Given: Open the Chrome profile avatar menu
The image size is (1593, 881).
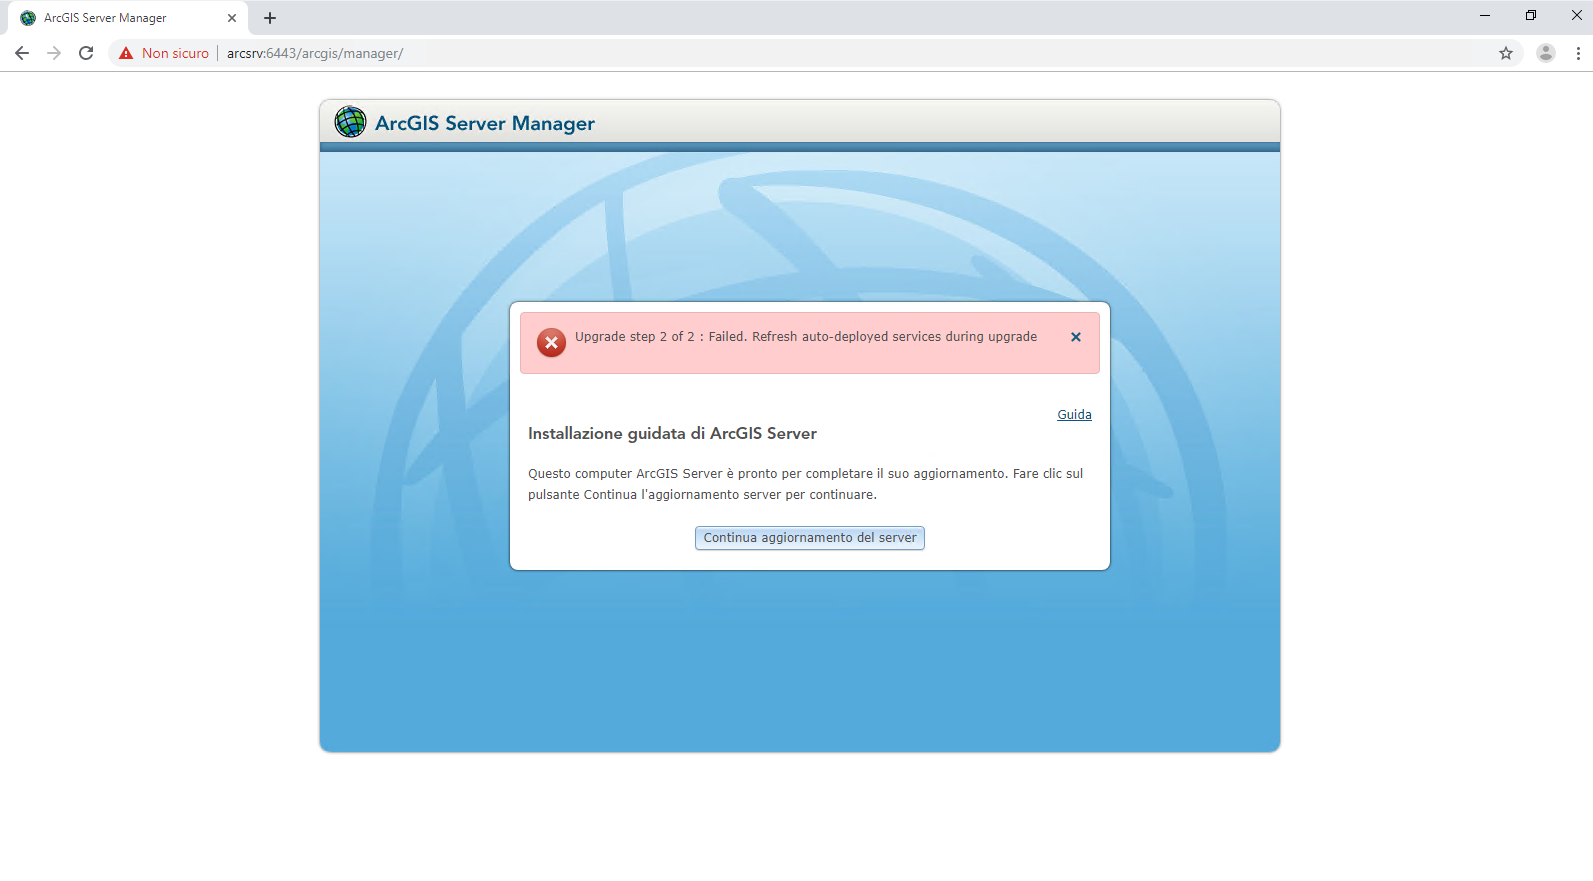Looking at the screenshot, I should [x=1546, y=53].
